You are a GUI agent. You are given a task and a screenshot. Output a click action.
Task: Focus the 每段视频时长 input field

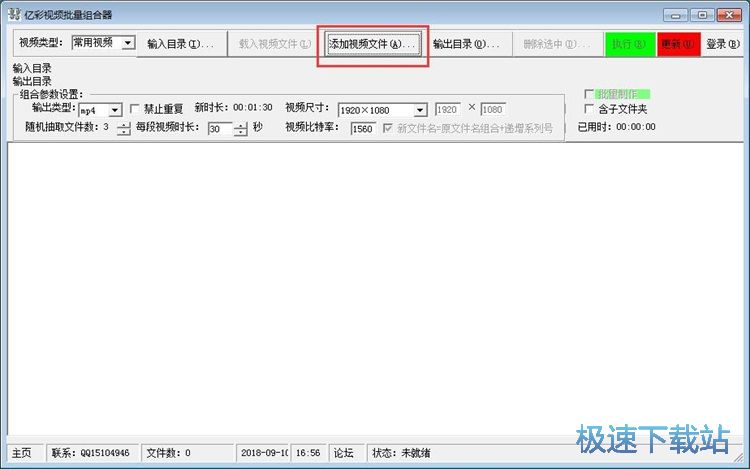pyautogui.click(x=220, y=129)
